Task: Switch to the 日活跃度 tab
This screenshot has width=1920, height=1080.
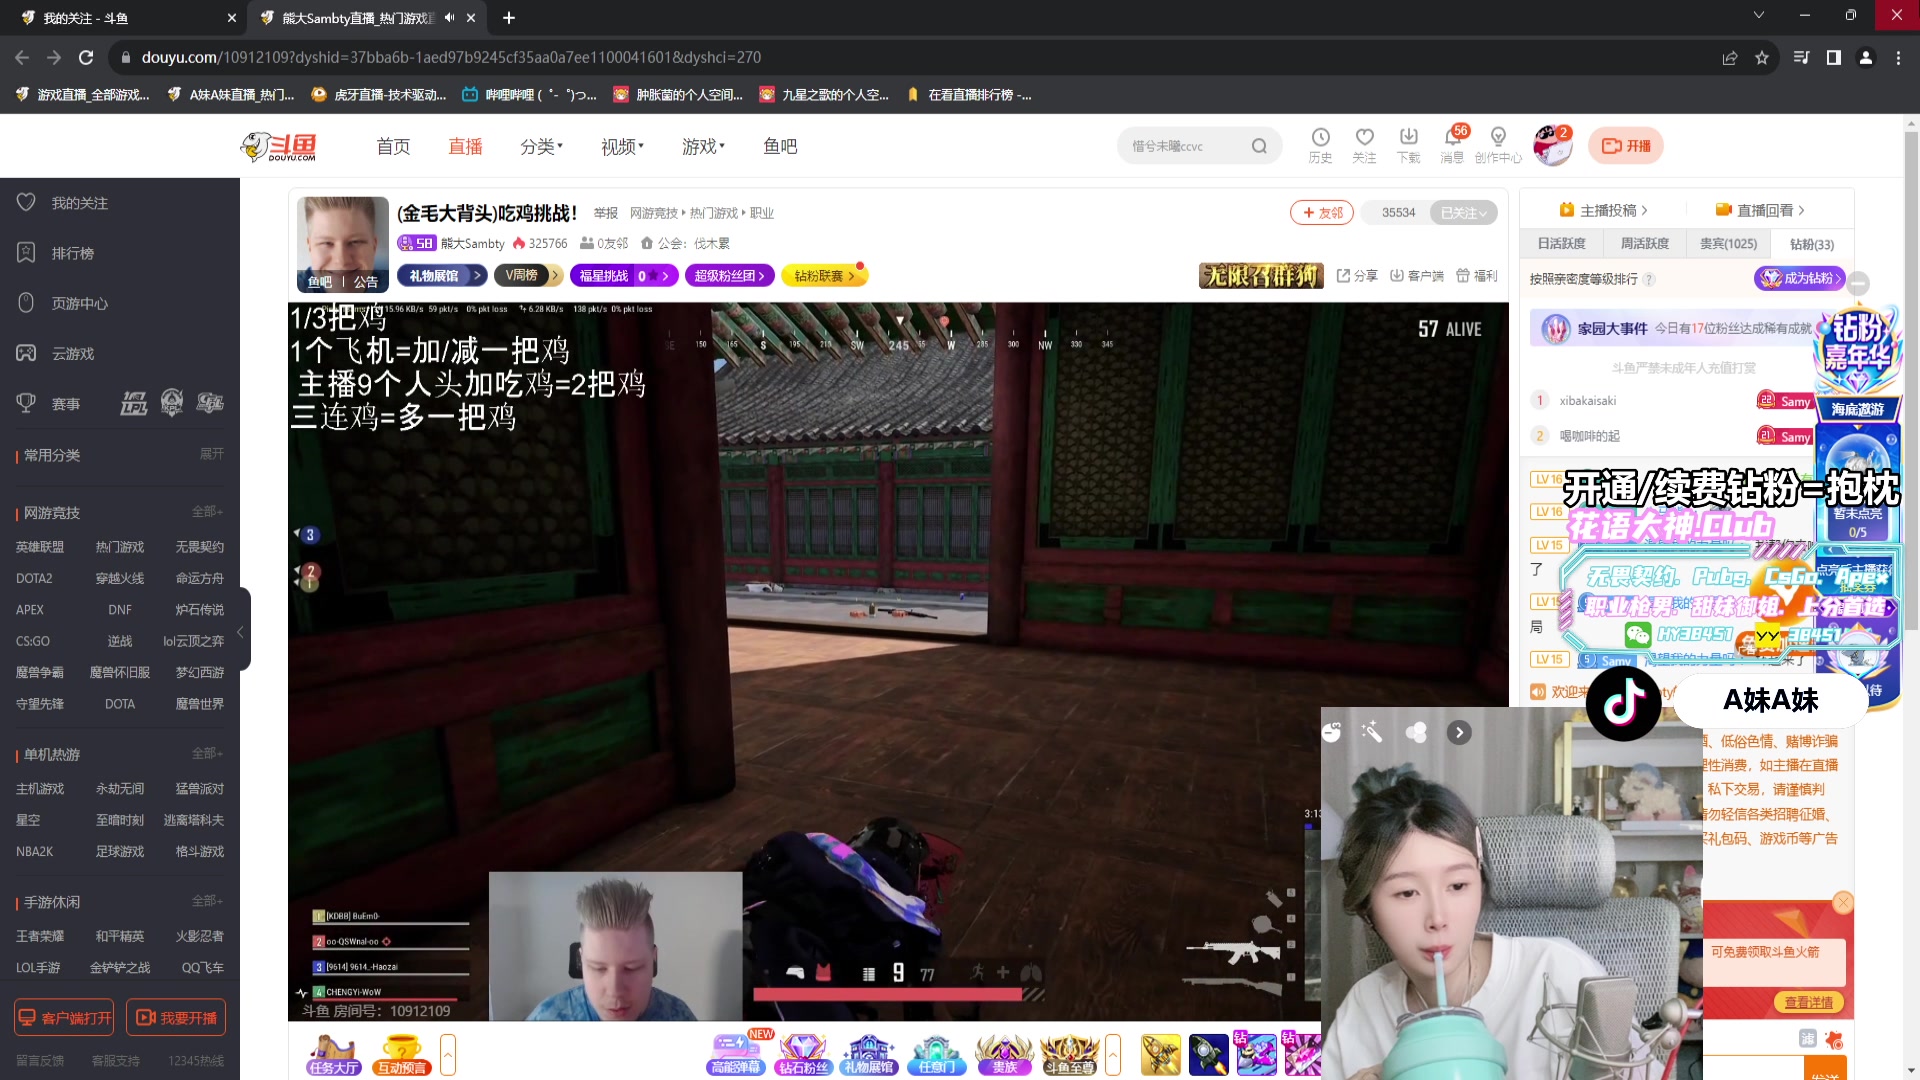Action: pyautogui.click(x=1561, y=243)
